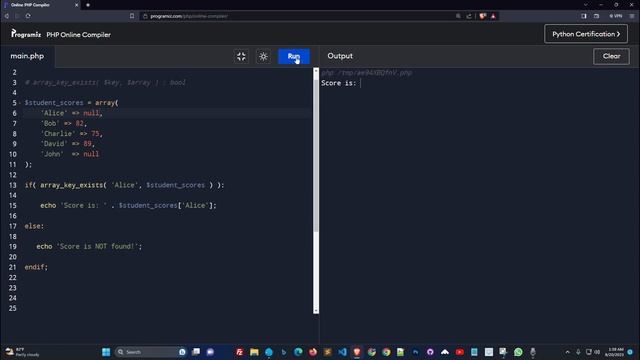Image resolution: width=640 pixels, height=360 pixels.
Task: Click the 'Score is NOT found!' line
Action: (x=89, y=246)
